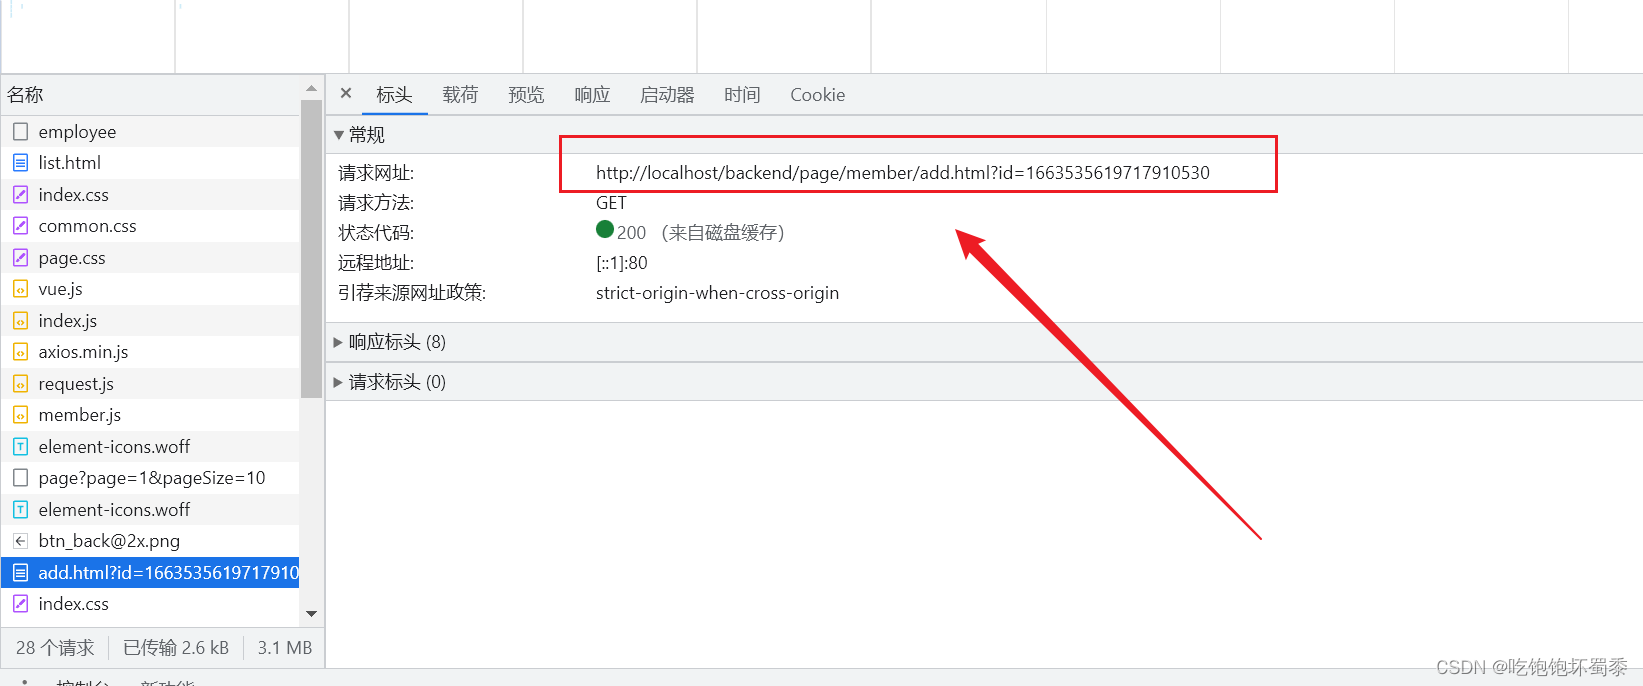Select page?page=1&pageSize=10 request
The width and height of the screenshot is (1643, 686).
(x=150, y=477)
